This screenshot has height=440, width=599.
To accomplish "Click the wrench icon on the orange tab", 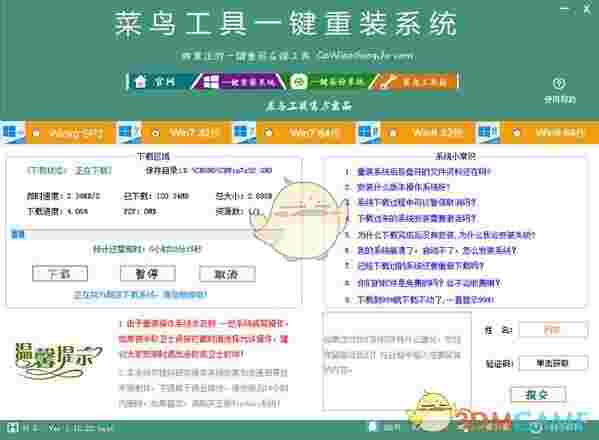I will tap(387, 82).
